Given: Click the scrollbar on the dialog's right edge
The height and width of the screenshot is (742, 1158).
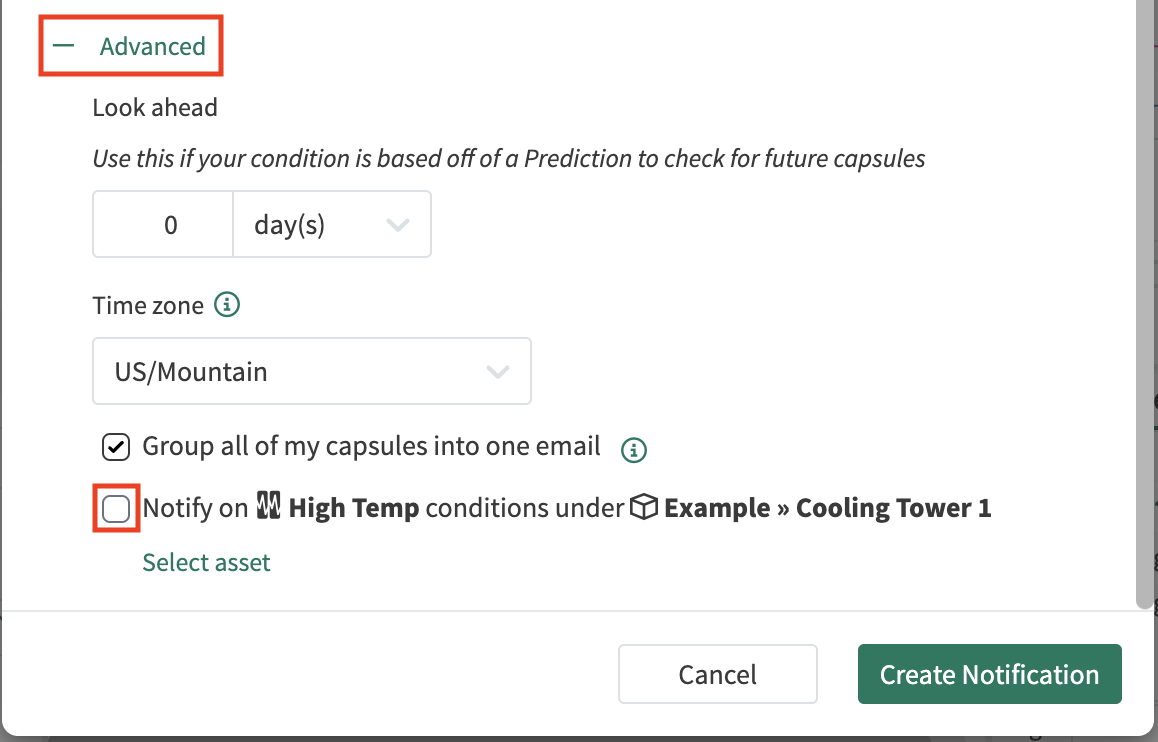Looking at the screenshot, I should pyautogui.click(x=1147, y=300).
